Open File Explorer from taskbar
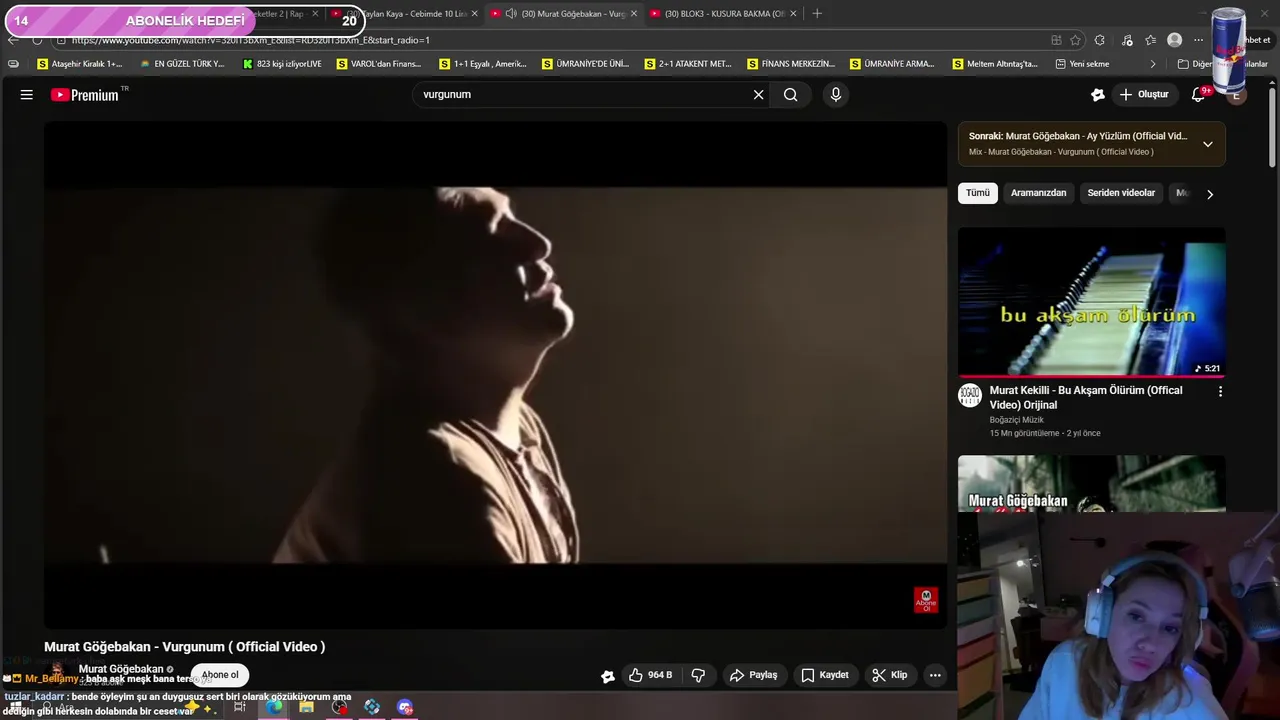 tap(306, 707)
